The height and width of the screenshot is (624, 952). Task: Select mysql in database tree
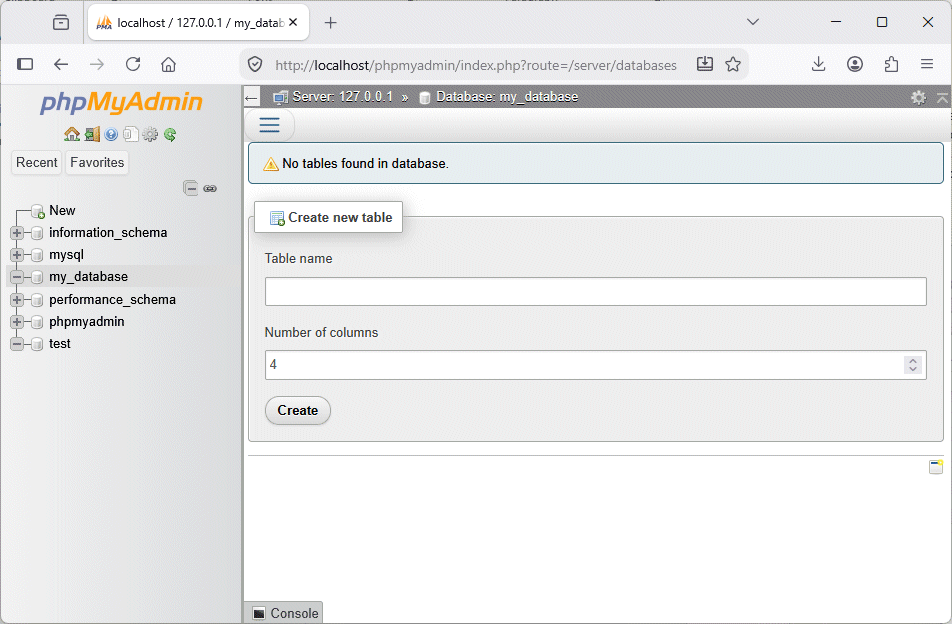(66, 255)
